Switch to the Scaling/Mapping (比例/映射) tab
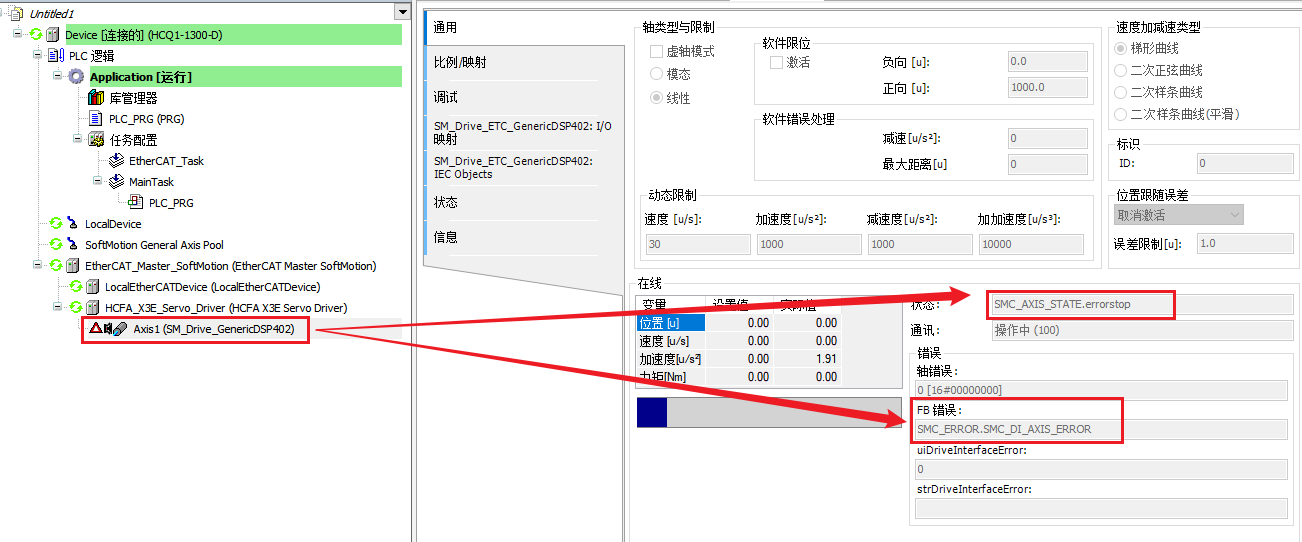1302x542 pixels. pos(461,62)
